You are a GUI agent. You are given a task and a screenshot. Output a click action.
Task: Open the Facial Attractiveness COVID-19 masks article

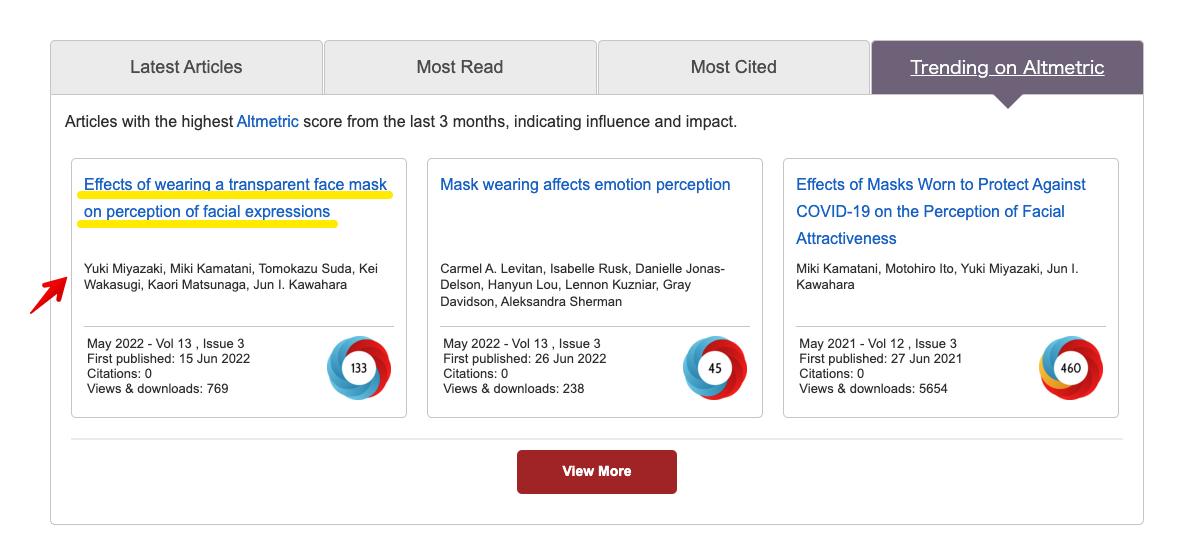click(940, 211)
